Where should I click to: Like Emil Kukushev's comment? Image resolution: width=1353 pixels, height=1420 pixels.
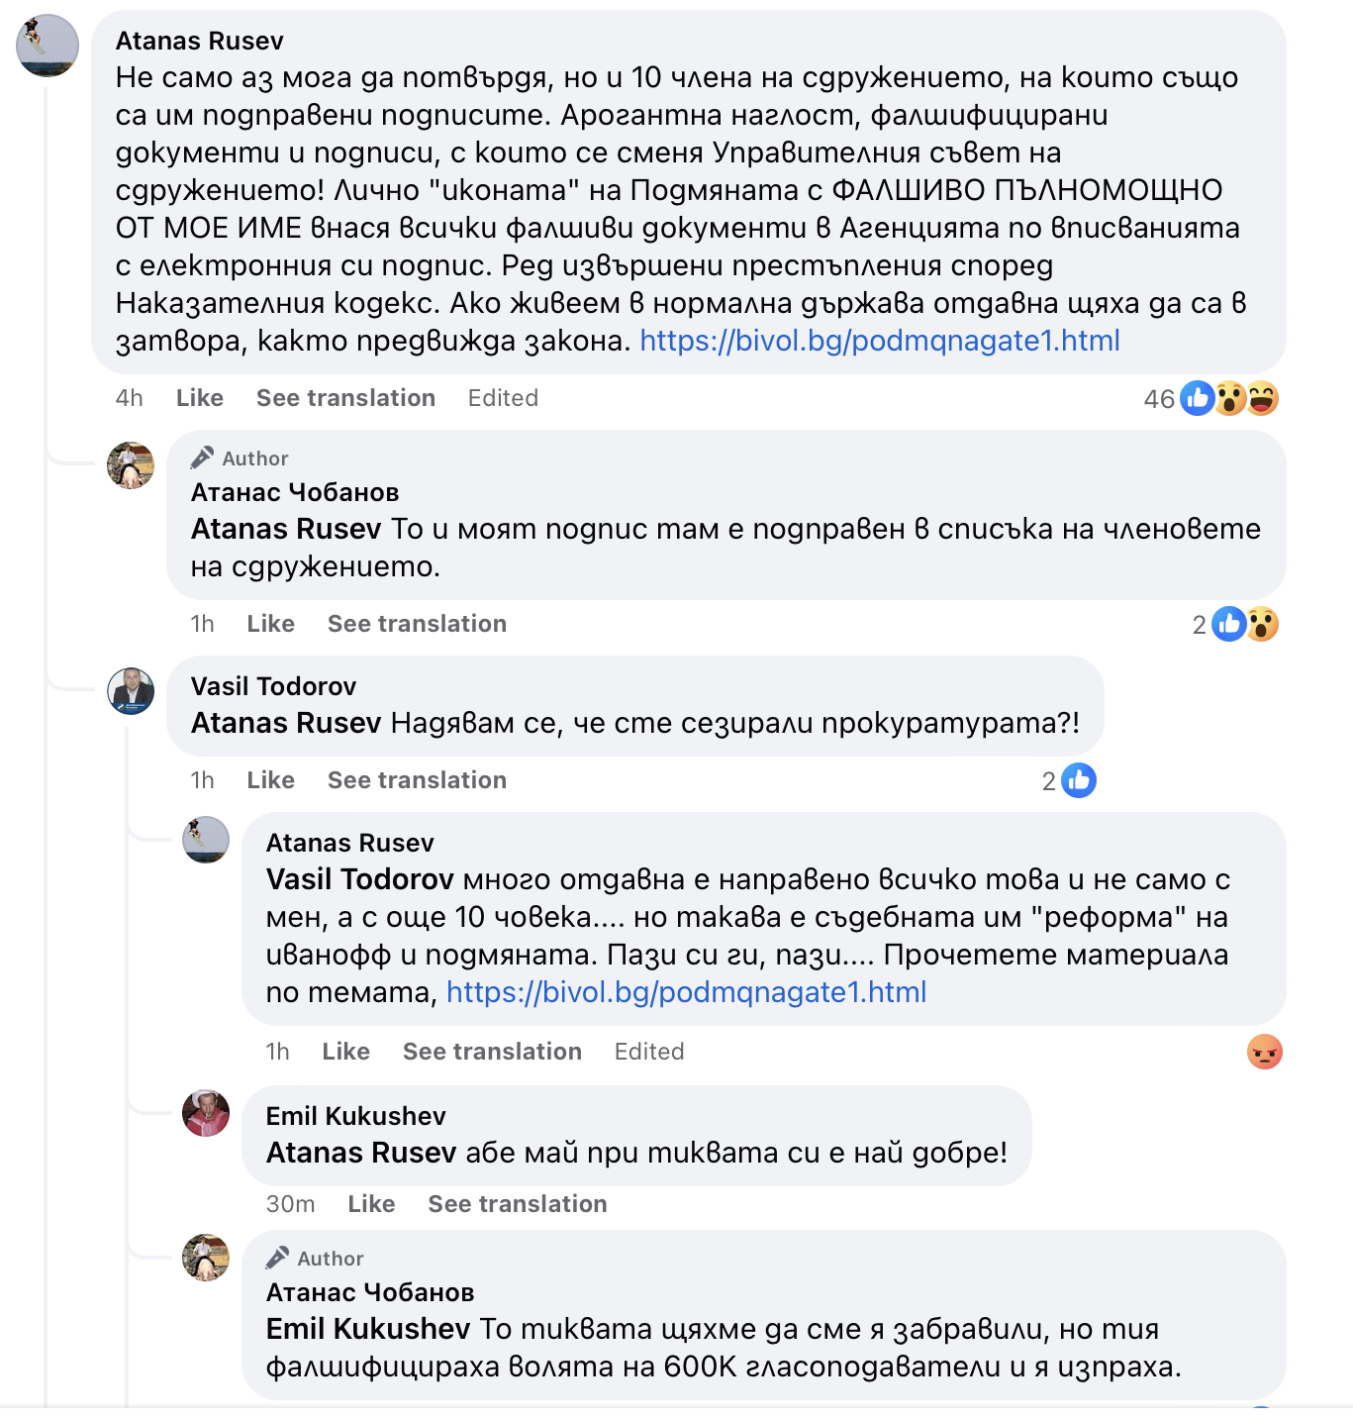click(371, 1204)
